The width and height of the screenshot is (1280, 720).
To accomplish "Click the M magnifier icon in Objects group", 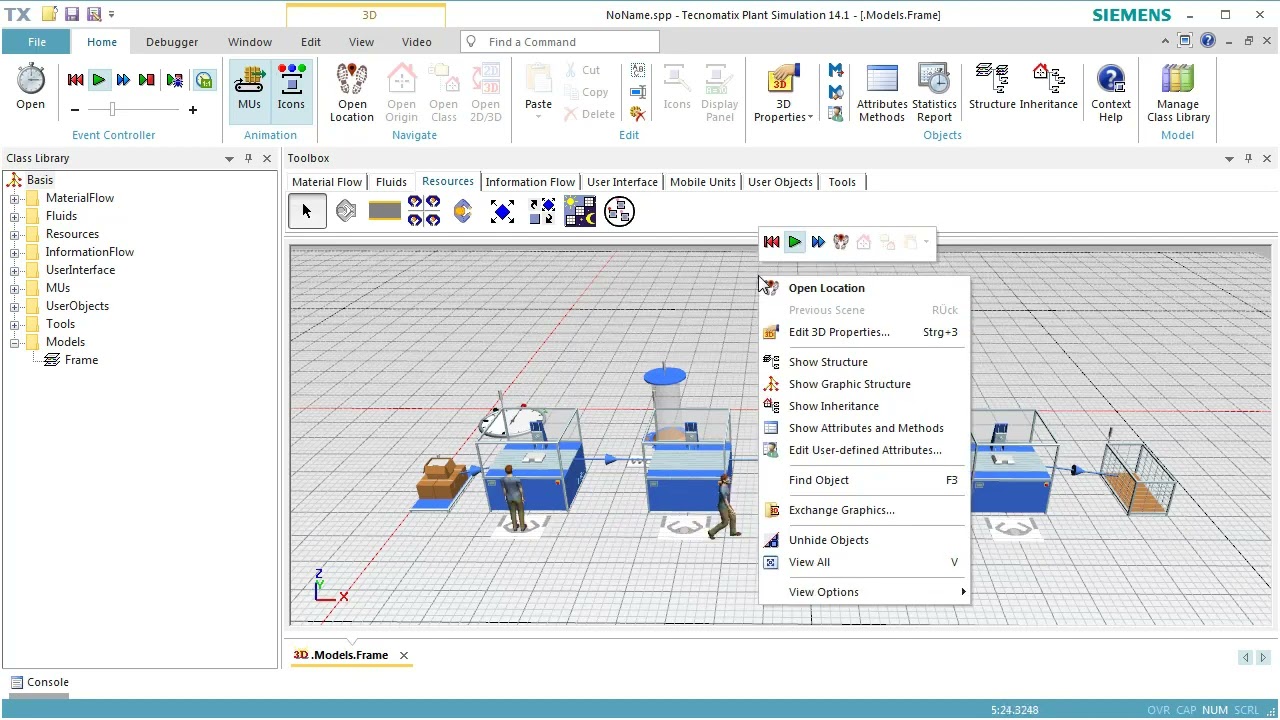I will [x=836, y=92].
